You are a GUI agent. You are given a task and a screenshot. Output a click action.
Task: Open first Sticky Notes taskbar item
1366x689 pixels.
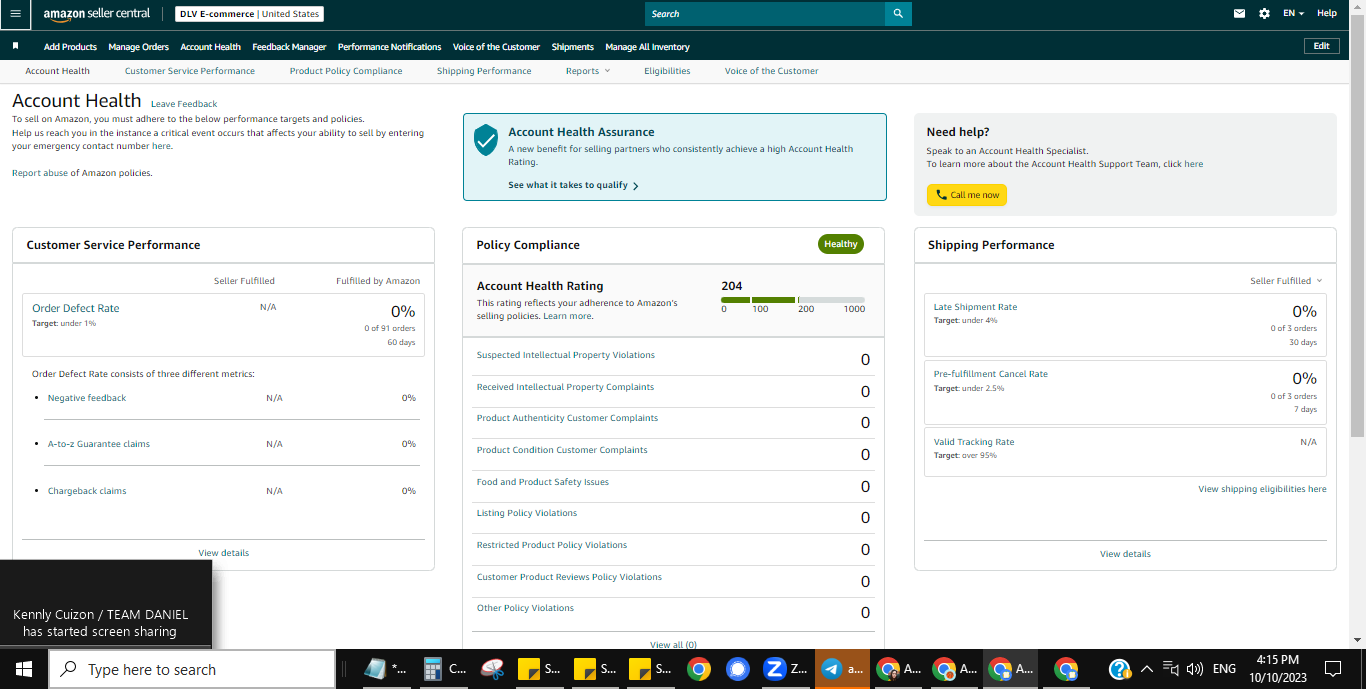[x=540, y=669]
